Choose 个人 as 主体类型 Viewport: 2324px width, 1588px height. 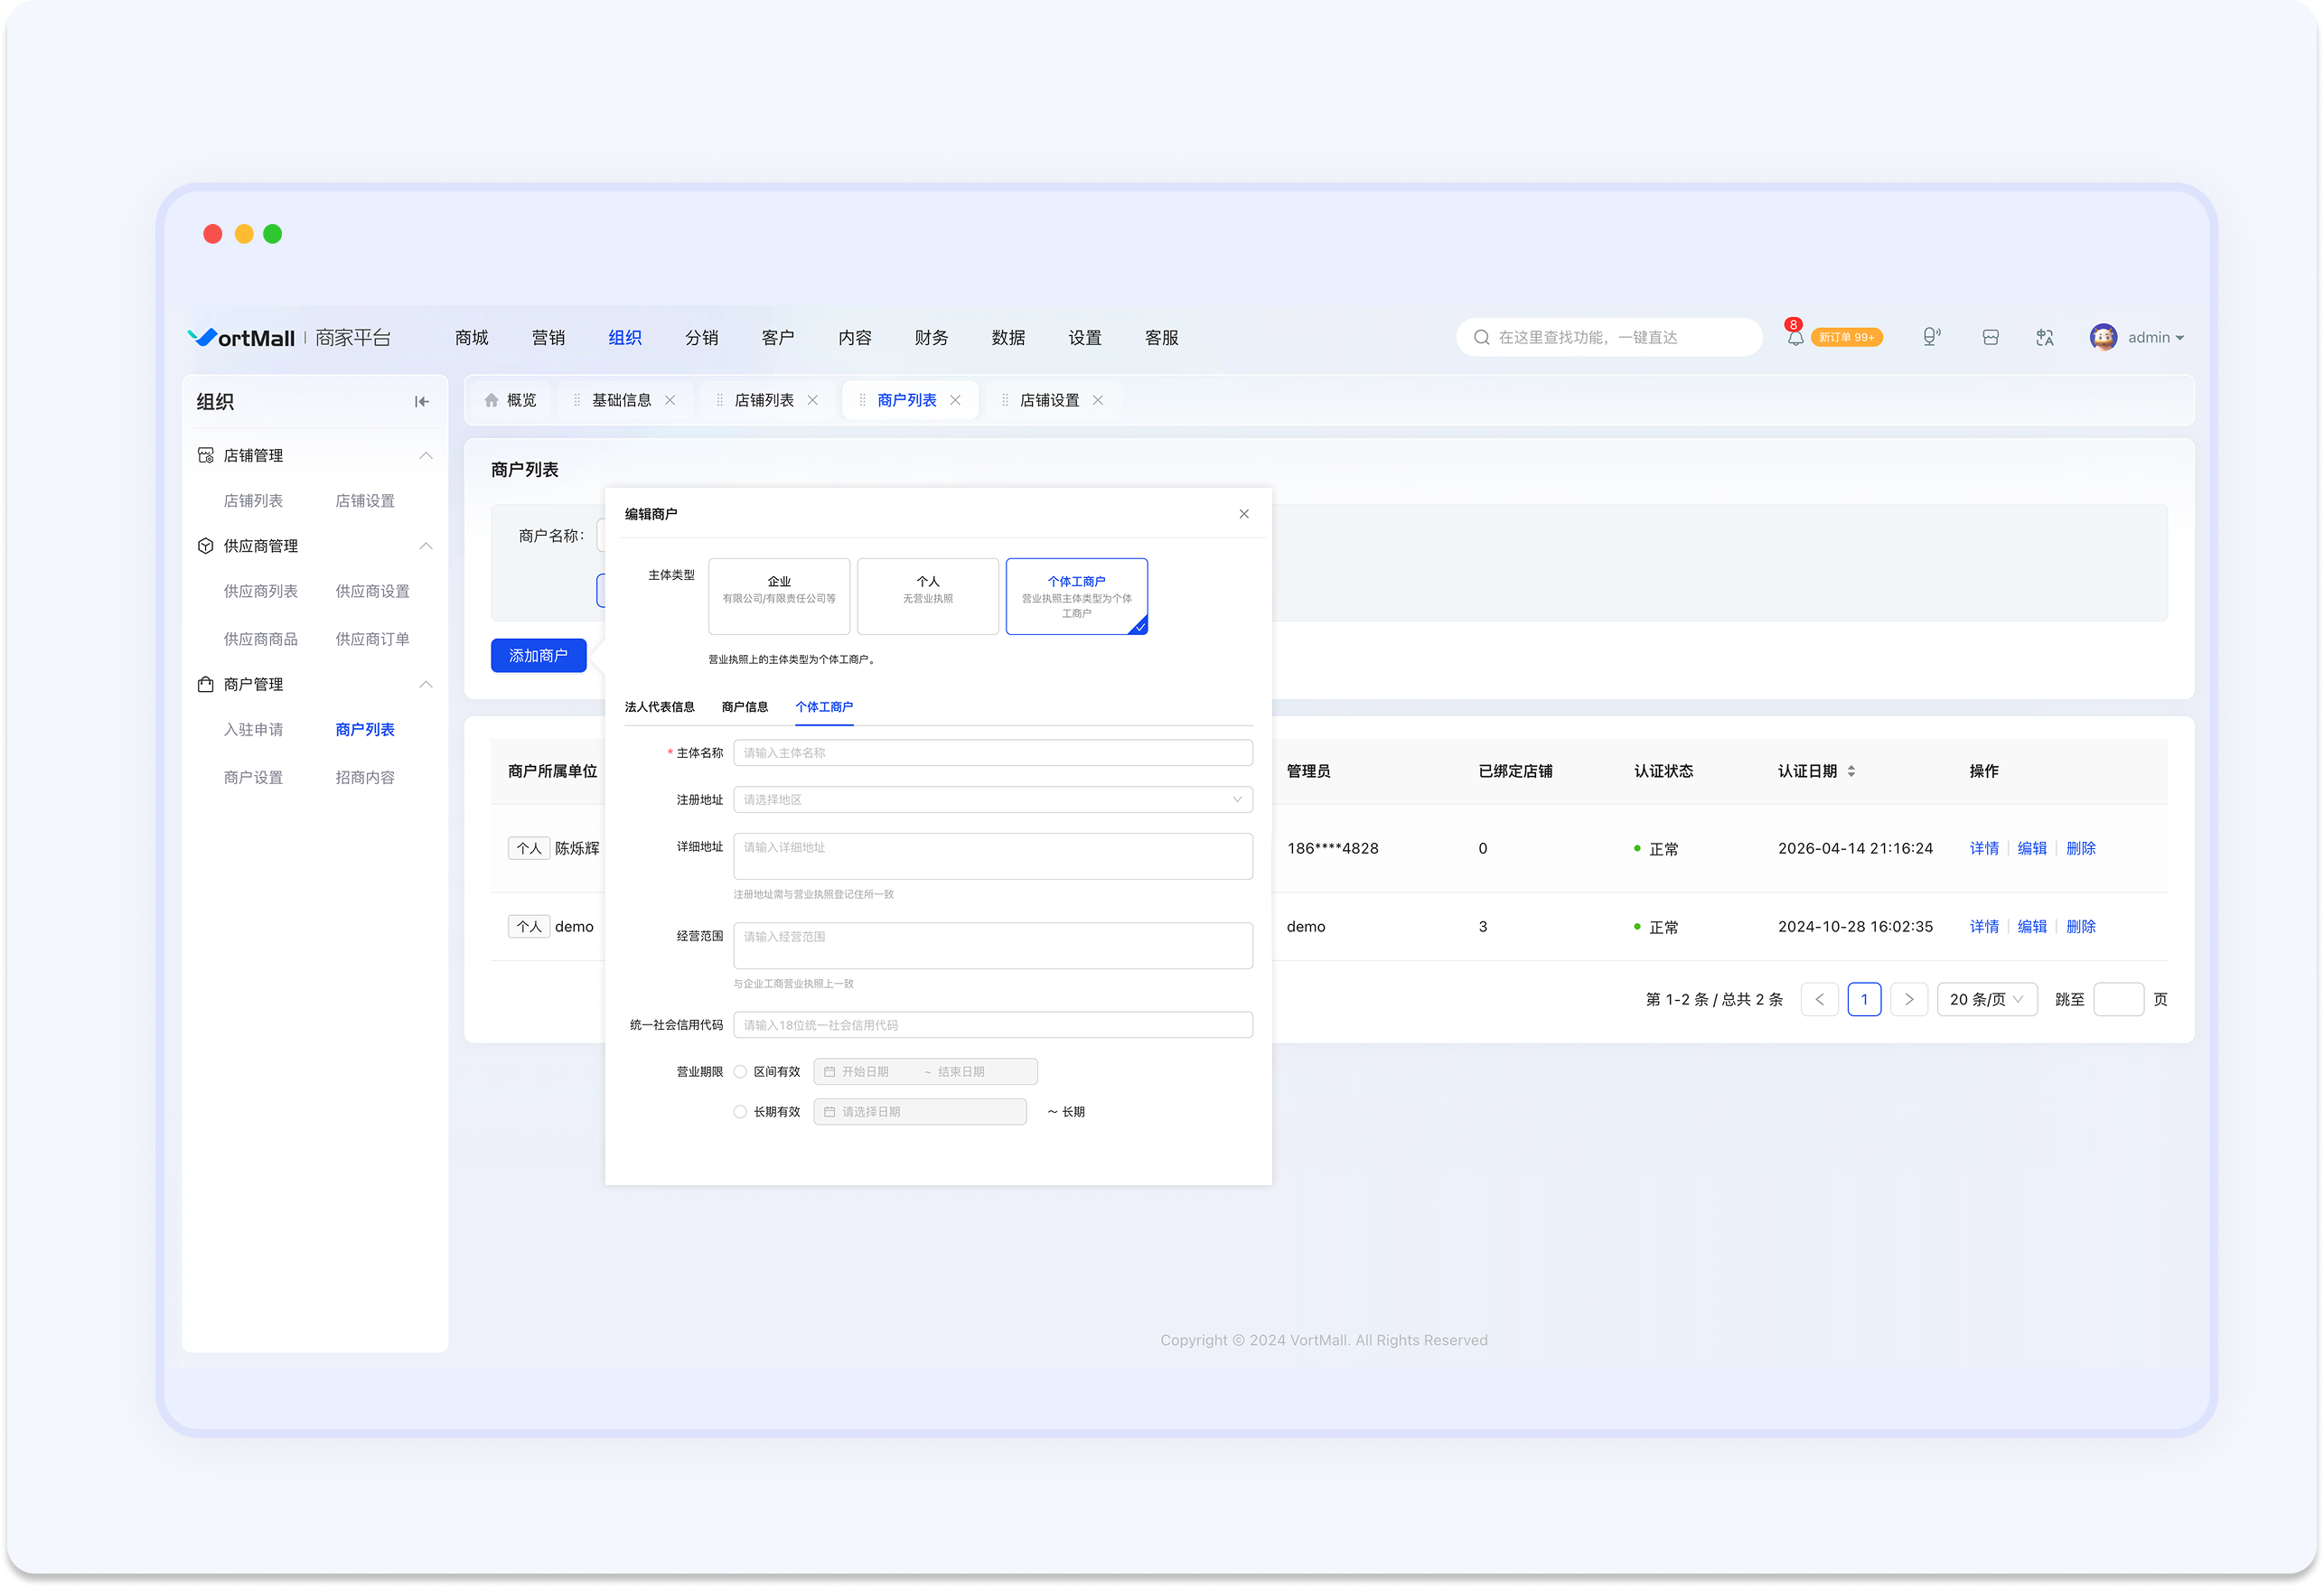click(928, 596)
